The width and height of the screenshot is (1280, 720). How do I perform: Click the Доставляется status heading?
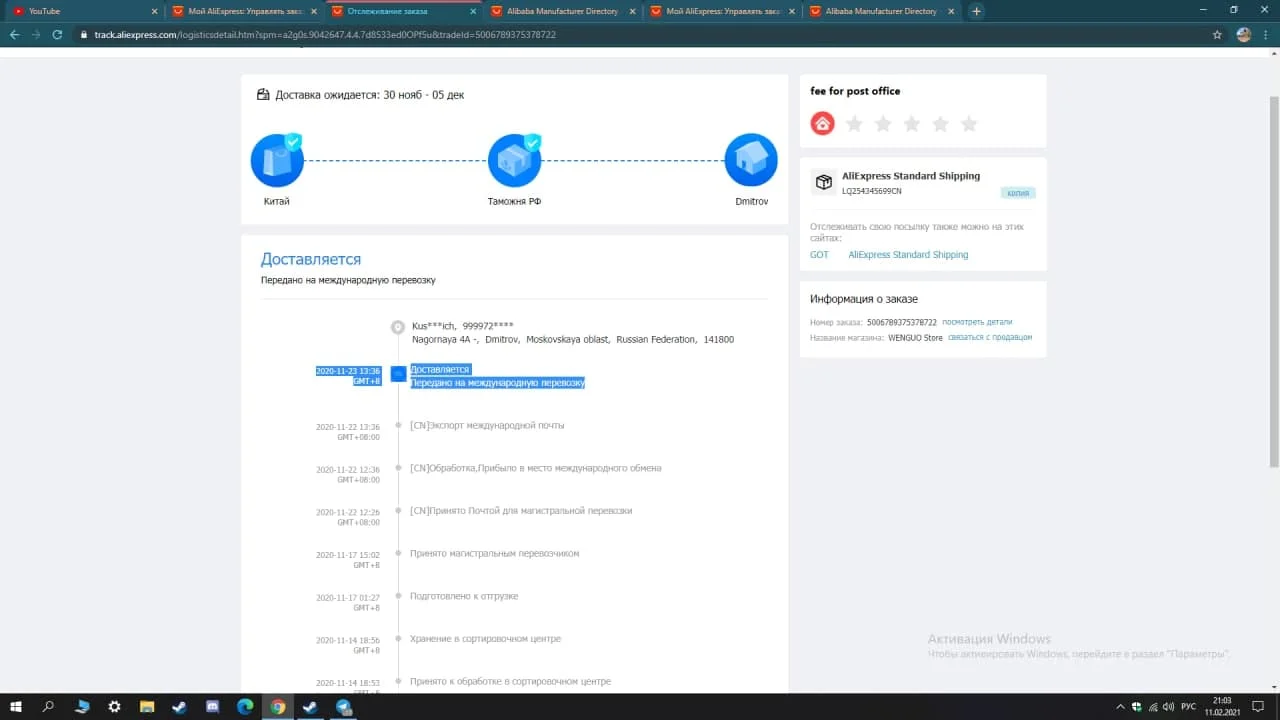click(311, 259)
